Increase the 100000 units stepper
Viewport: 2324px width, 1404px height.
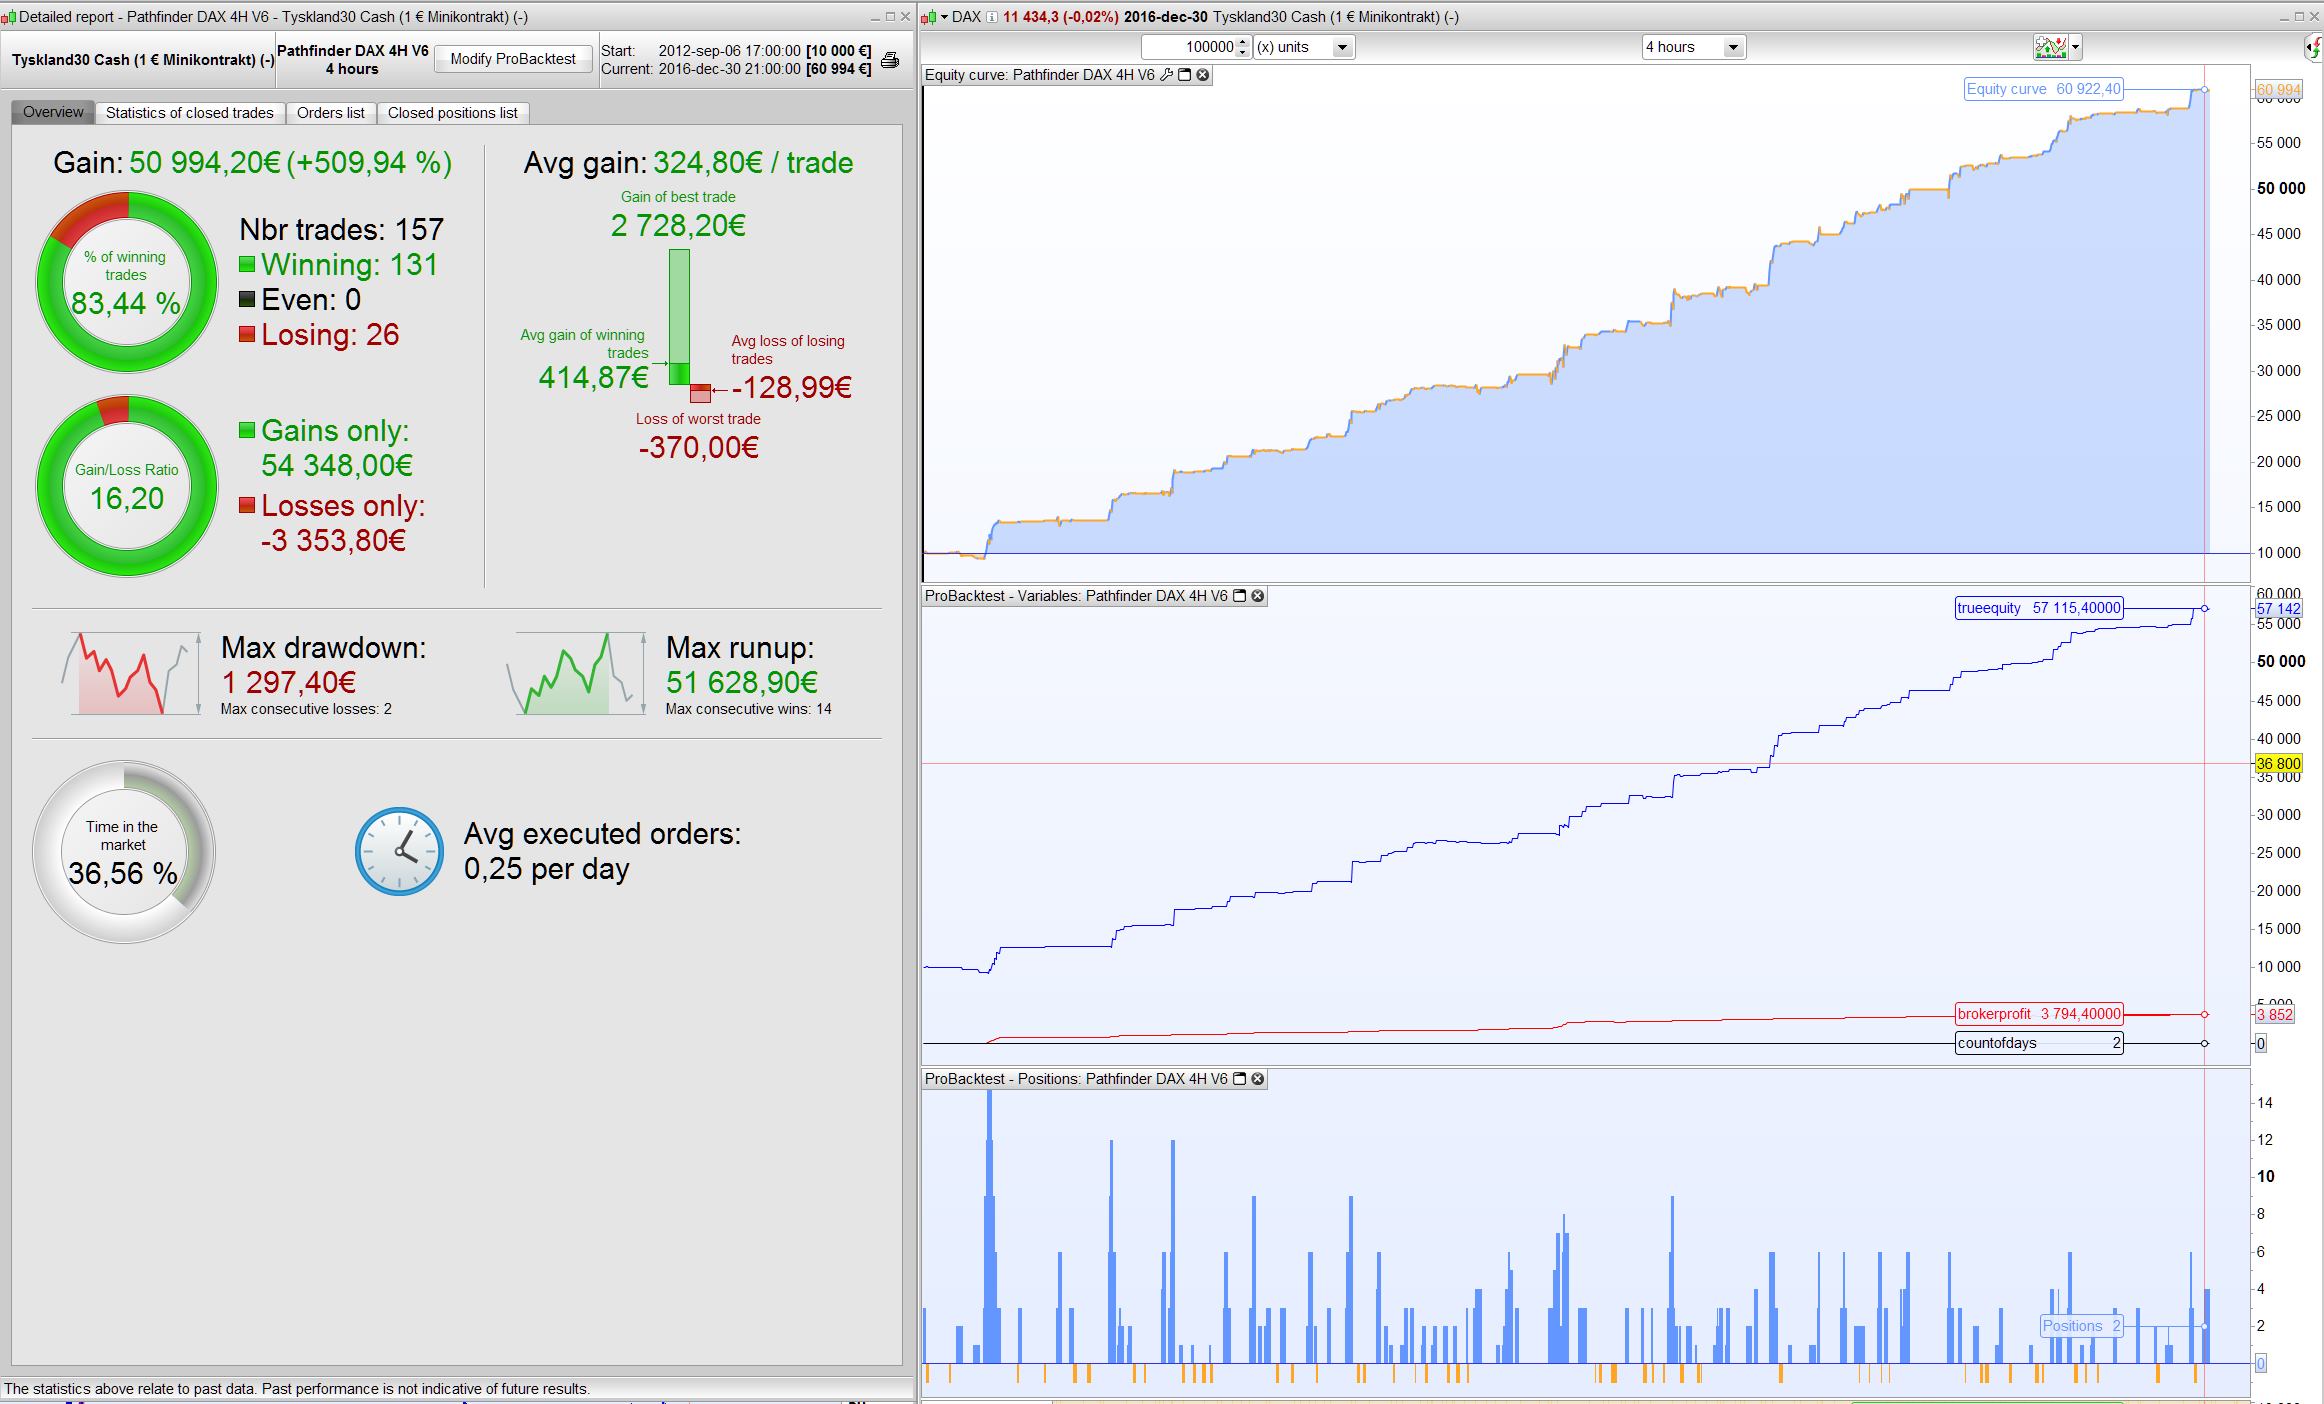(x=1243, y=42)
